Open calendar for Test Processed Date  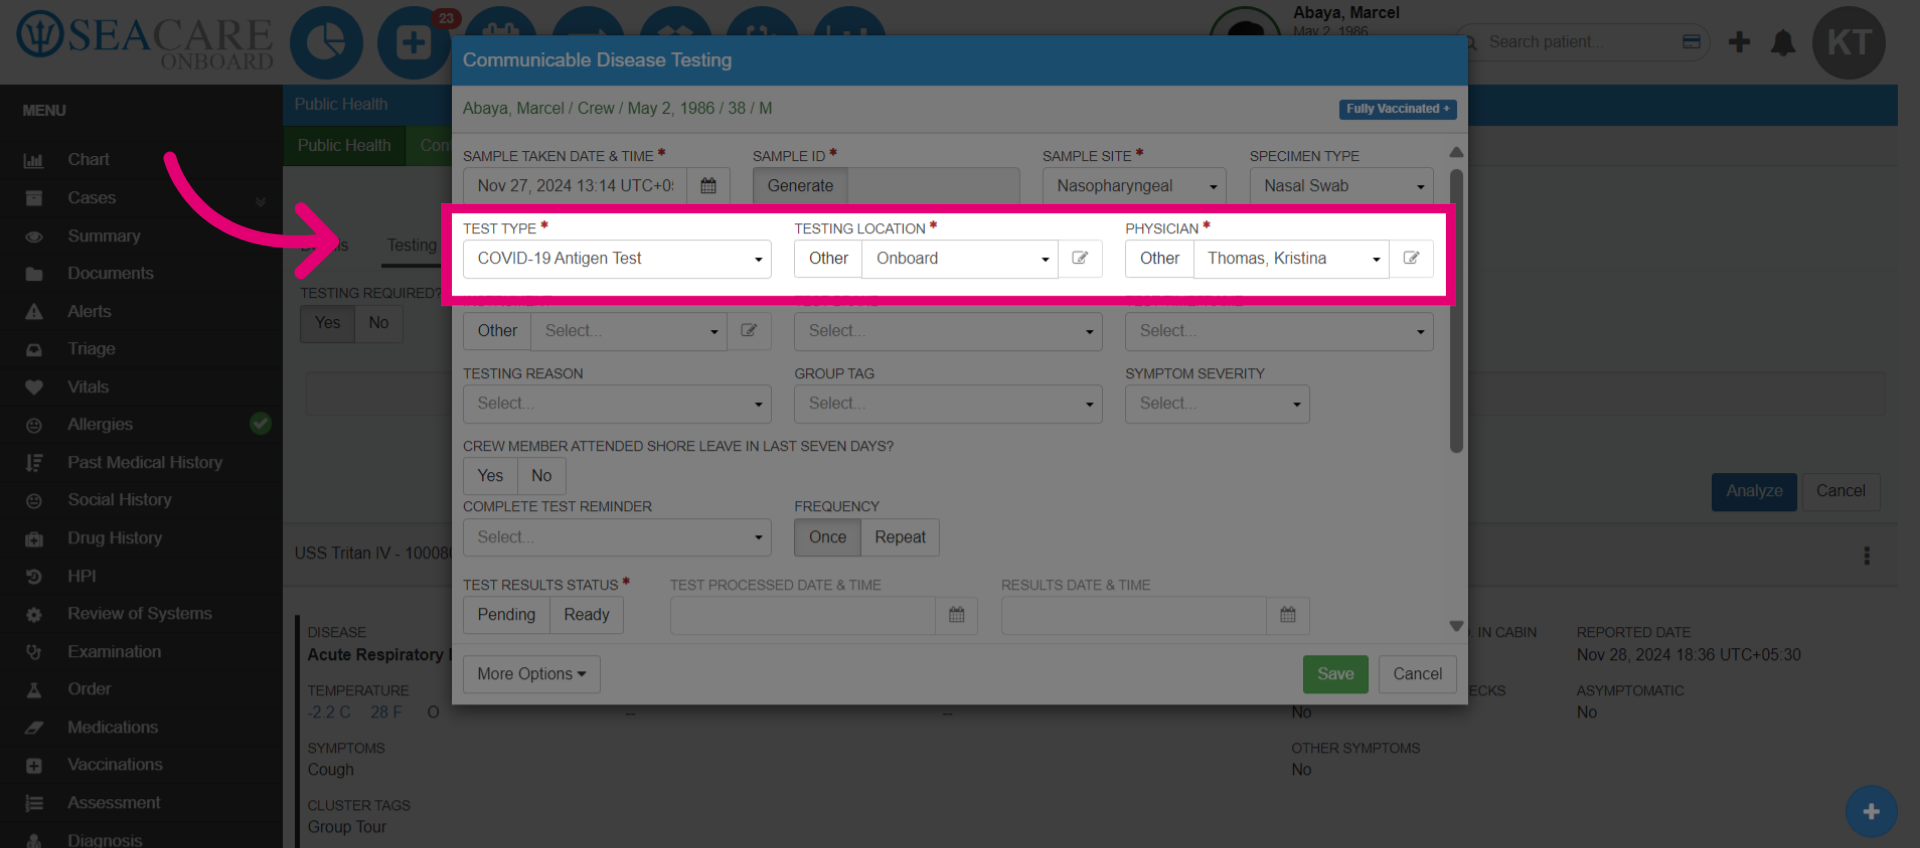pyautogui.click(x=956, y=615)
